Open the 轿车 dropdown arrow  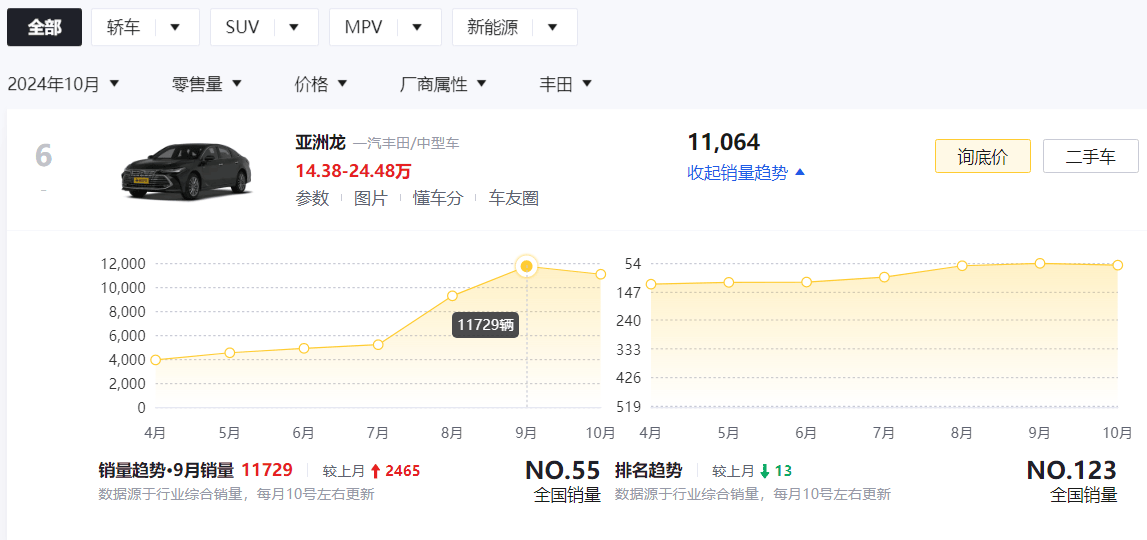(x=175, y=27)
